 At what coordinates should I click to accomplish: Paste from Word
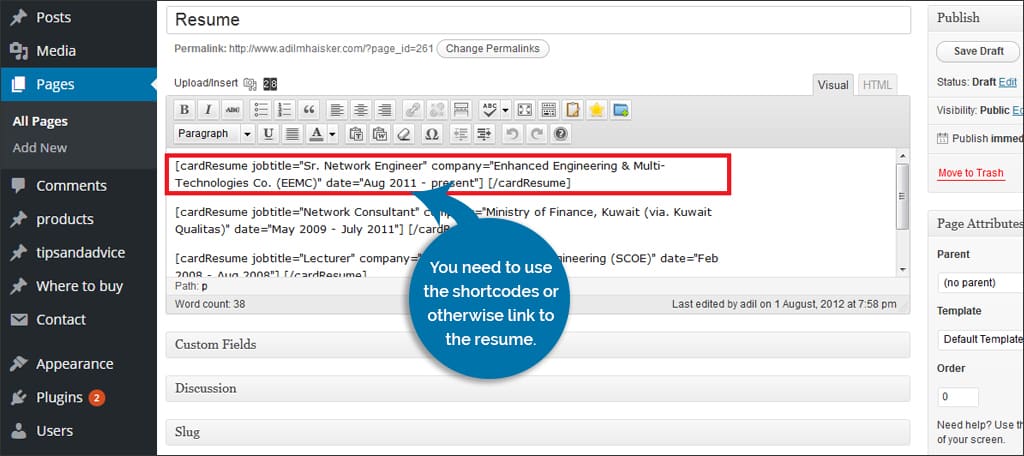coord(380,134)
